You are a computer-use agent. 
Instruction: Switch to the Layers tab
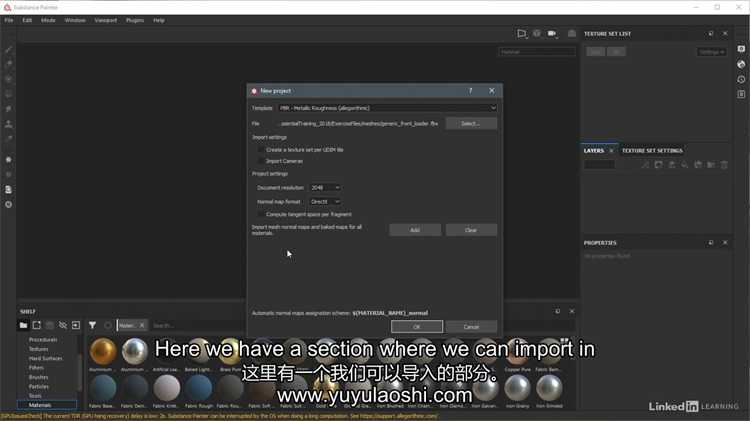594,150
